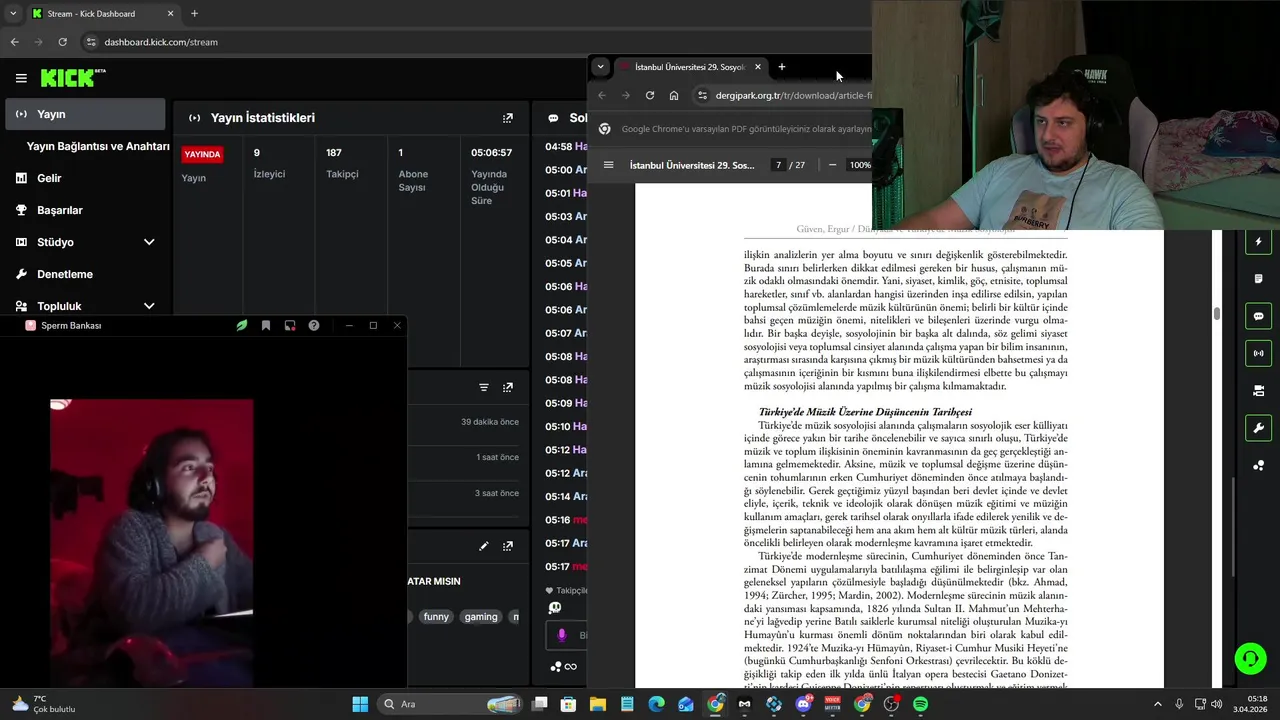
Task: Reload the Kick dashboard page
Action: pos(62,42)
